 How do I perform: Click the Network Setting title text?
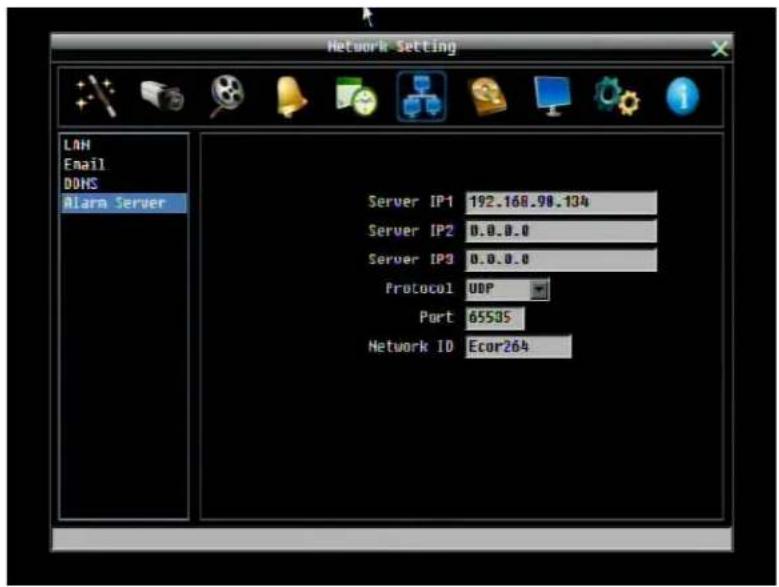click(391, 47)
